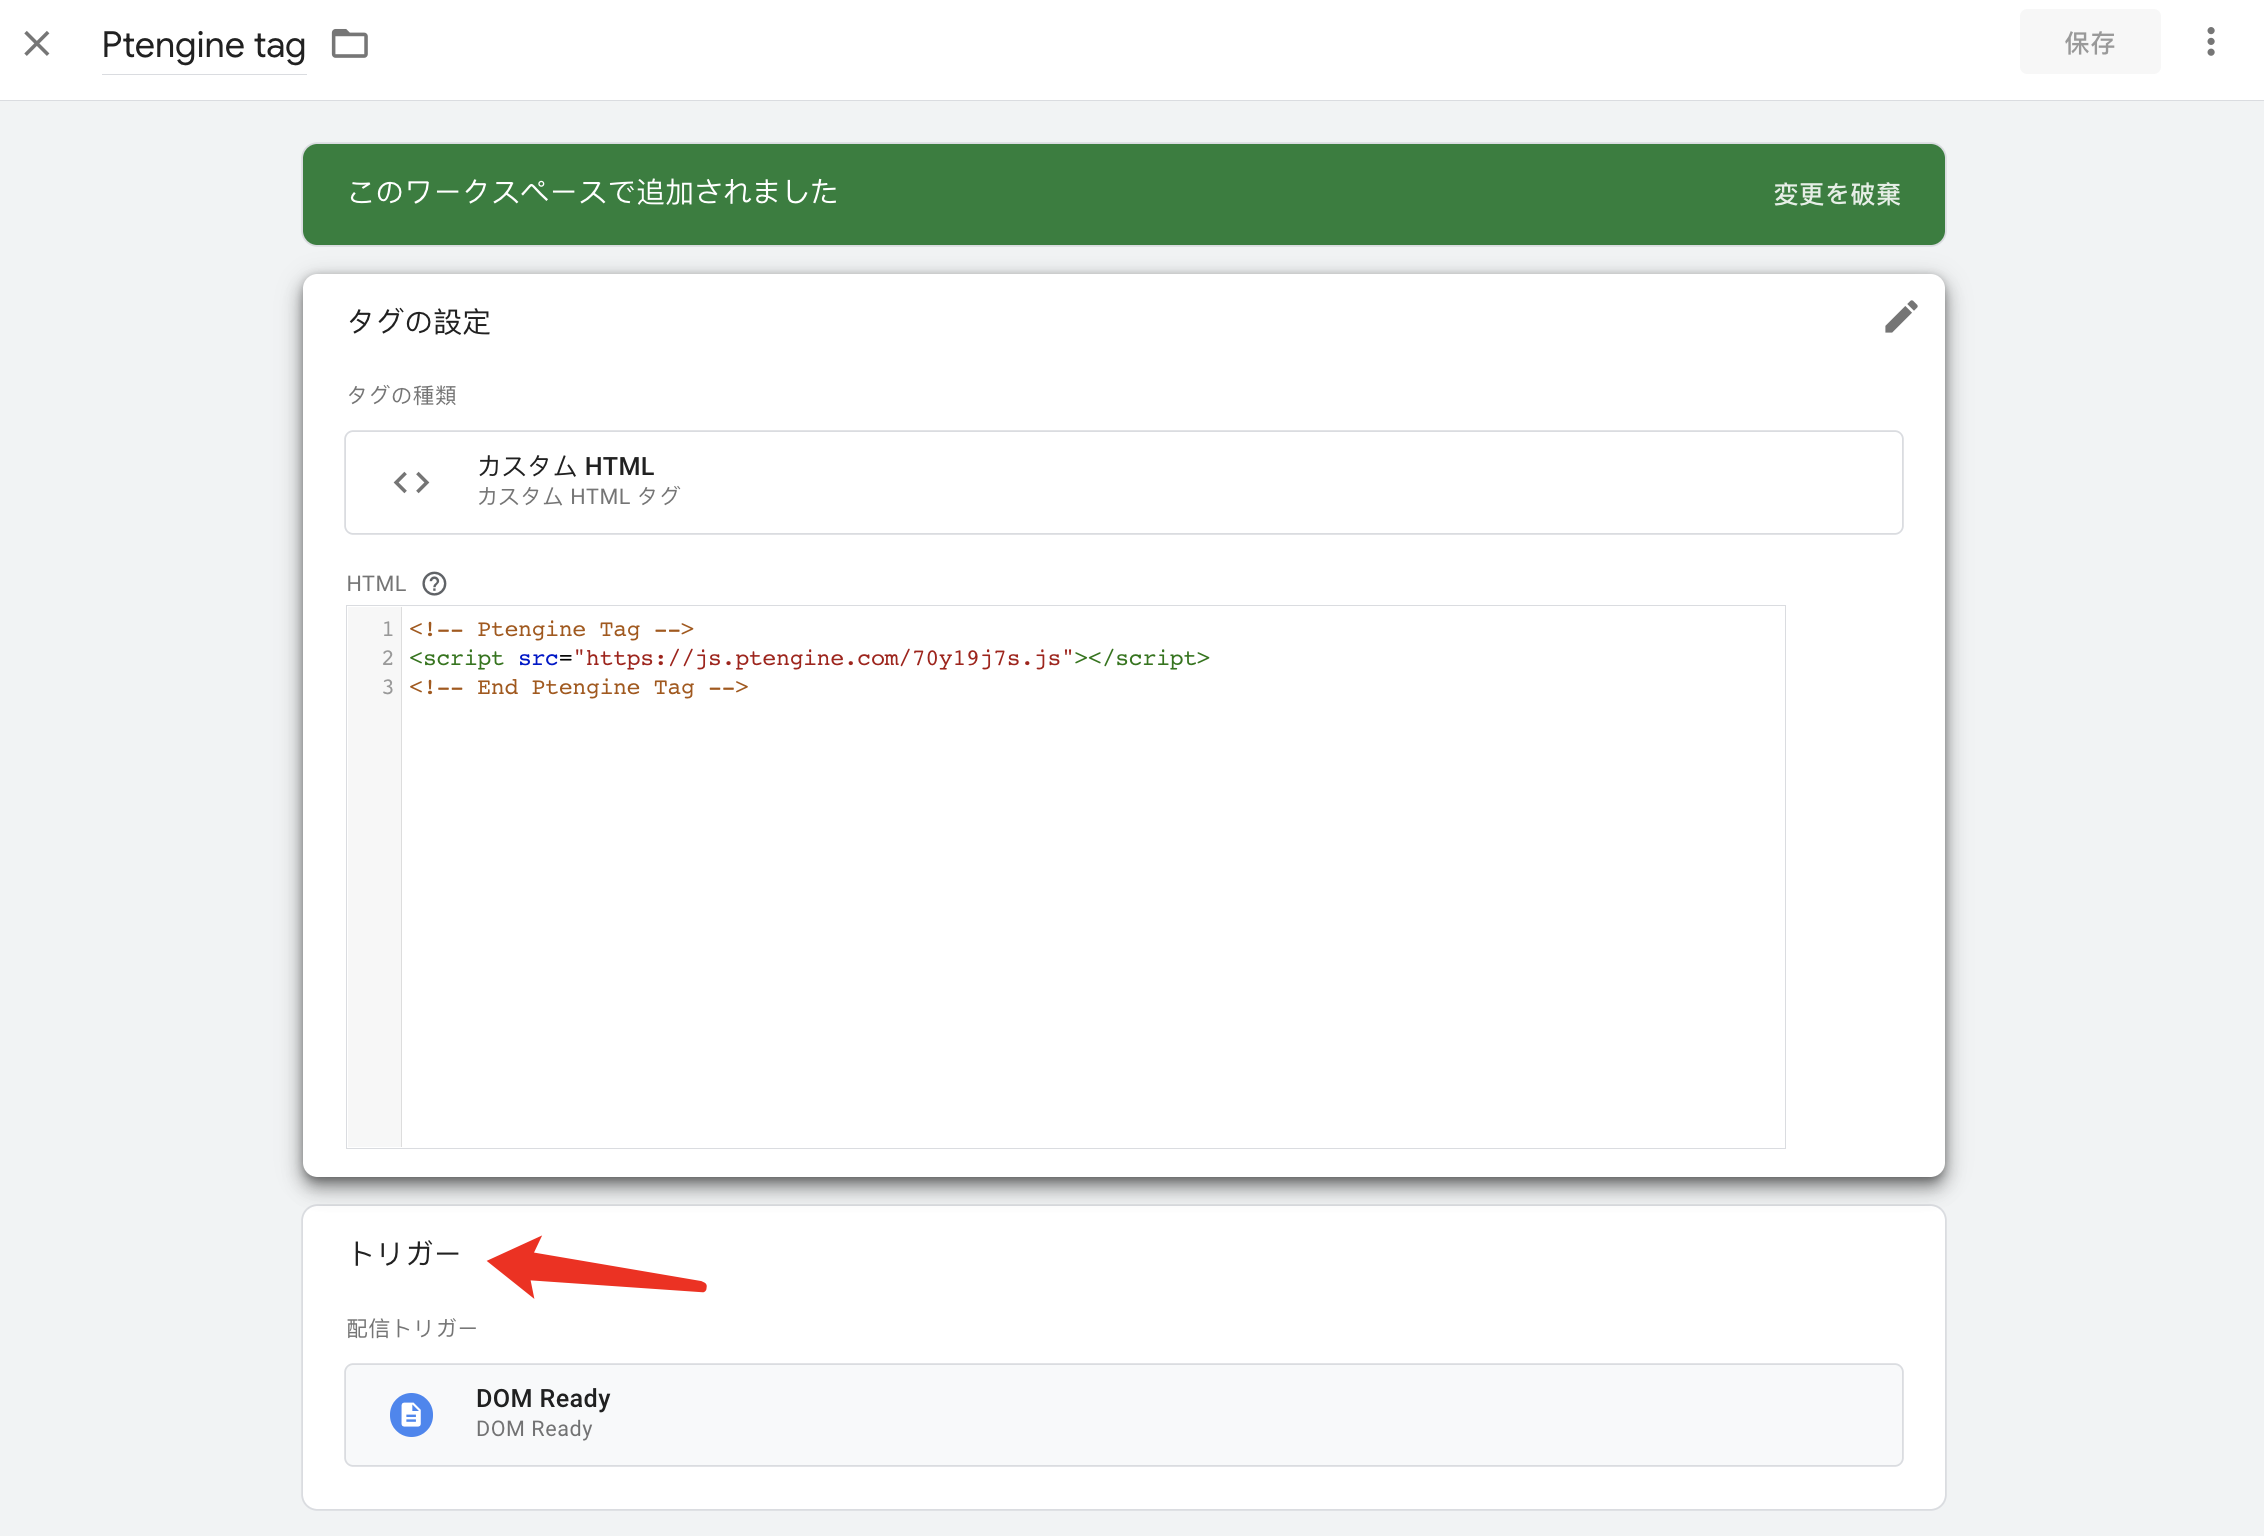The image size is (2264, 1536).
Task: Edit the Ptengine tag name field
Action: (x=204, y=45)
